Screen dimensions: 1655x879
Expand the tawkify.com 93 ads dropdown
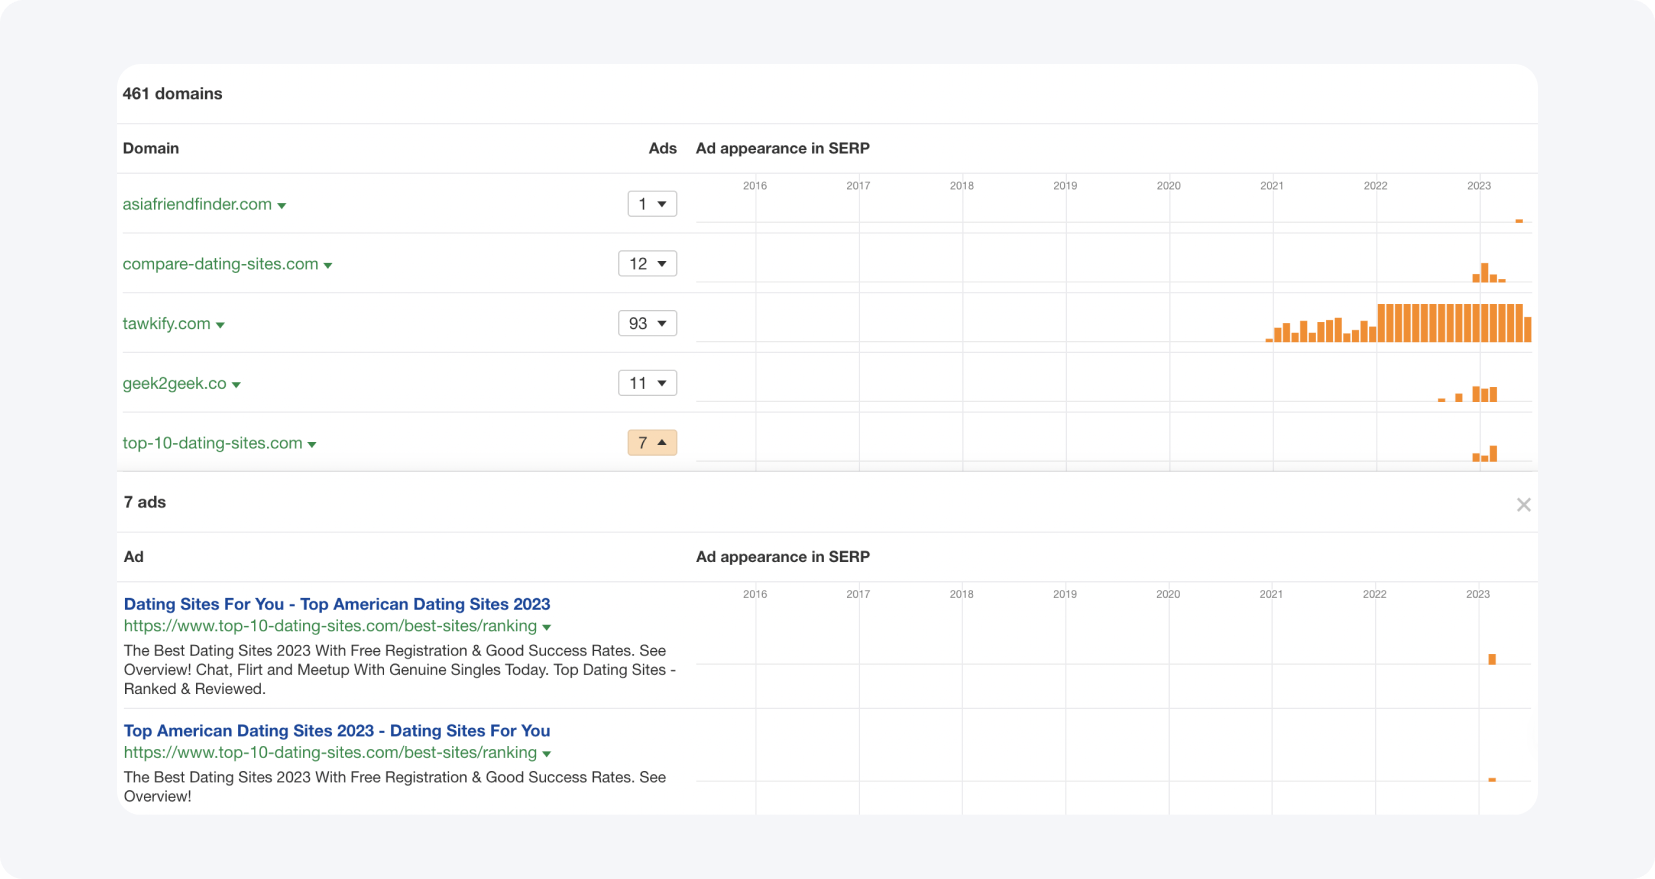[647, 323]
